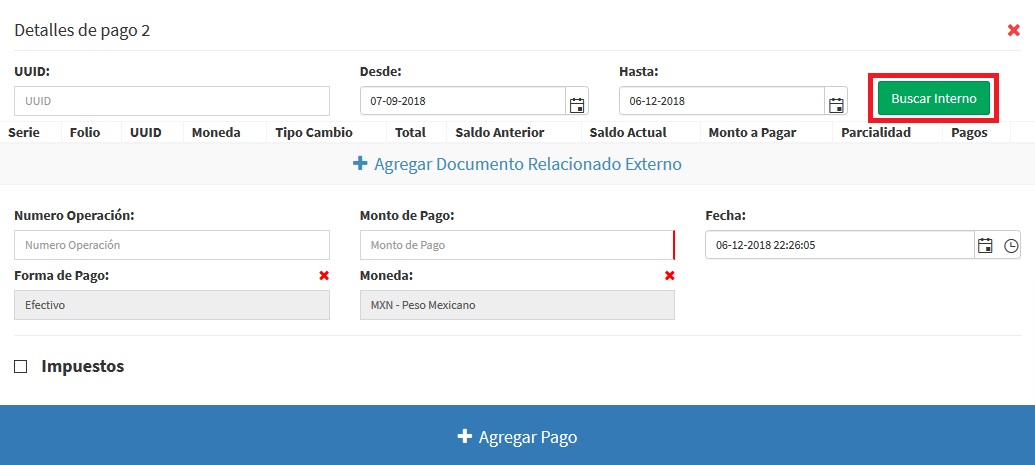Open the Fecha calendar picker icon
This screenshot has height=465, width=1035.
[985, 246]
